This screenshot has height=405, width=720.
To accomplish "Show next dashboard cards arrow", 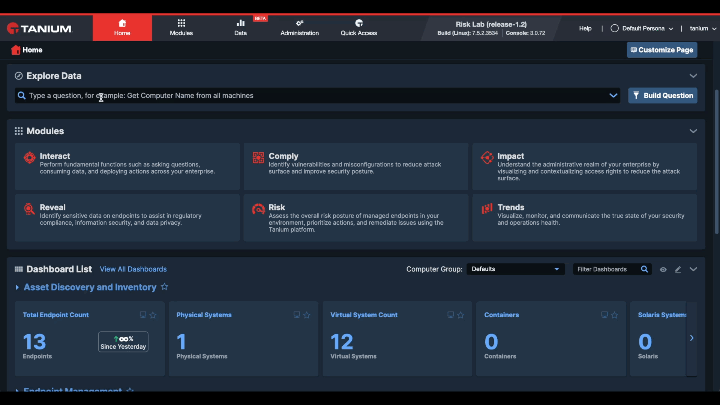I will (692, 338).
